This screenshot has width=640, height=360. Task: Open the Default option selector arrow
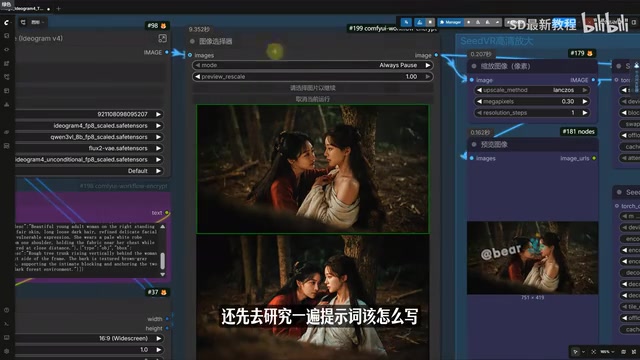point(158,171)
